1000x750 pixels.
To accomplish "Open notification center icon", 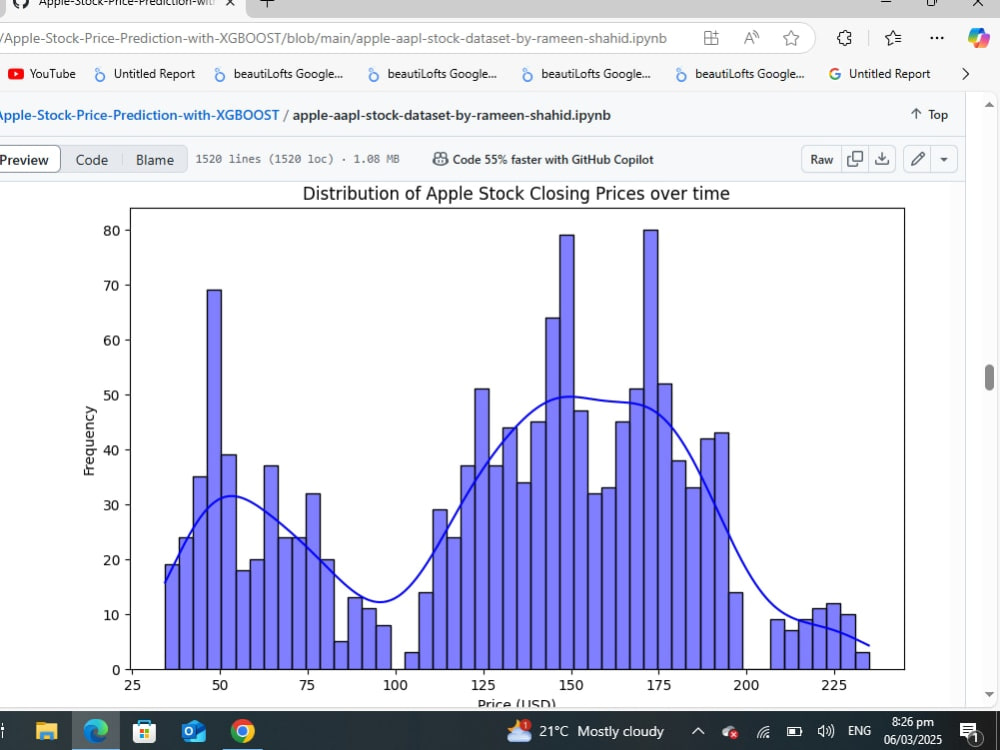I will click(969, 732).
